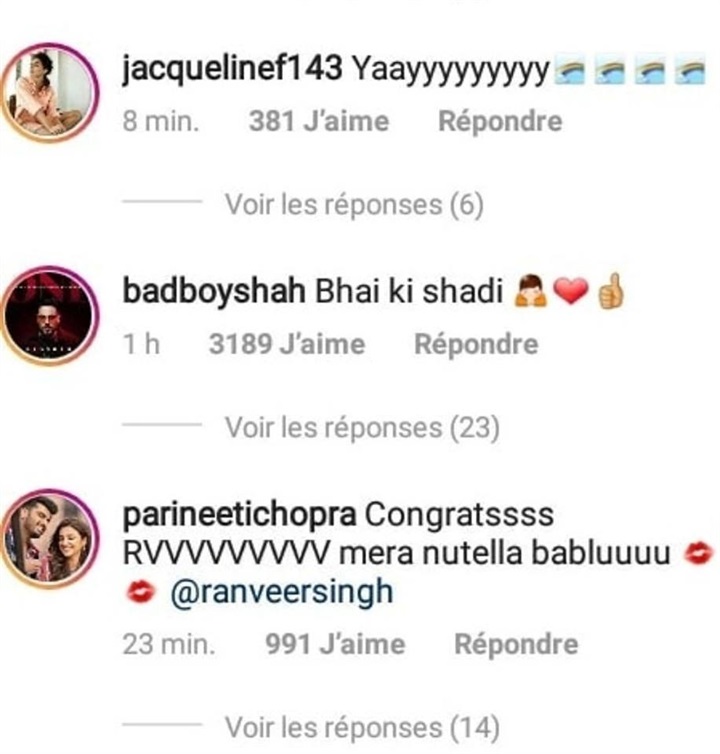Image resolution: width=720 pixels, height=754 pixels.
Task: Tap the @ranveersingh mention
Action: [x=282, y=592]
